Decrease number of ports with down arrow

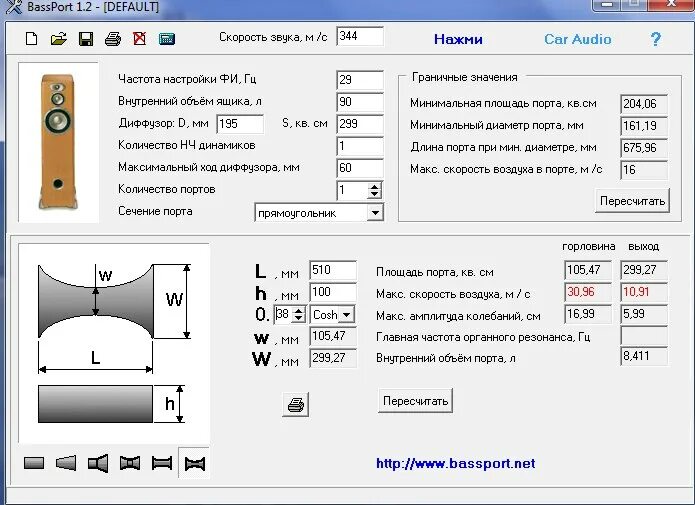tap(375, 195)
